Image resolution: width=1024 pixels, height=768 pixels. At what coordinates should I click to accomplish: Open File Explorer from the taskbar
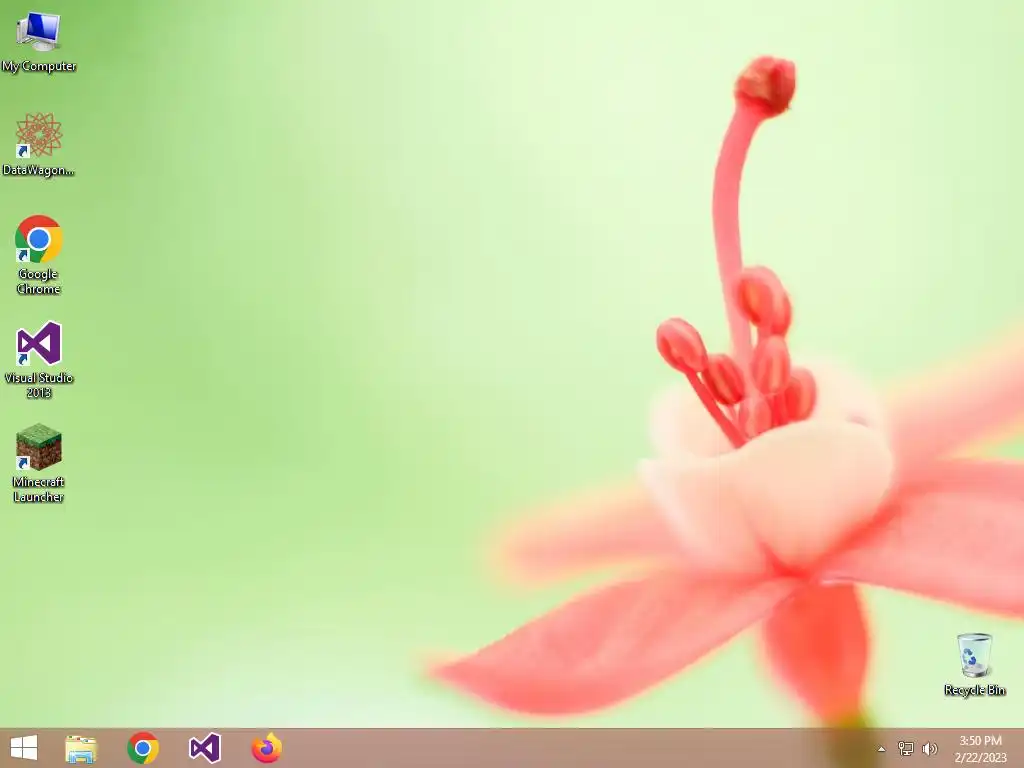tap(81, 748)
